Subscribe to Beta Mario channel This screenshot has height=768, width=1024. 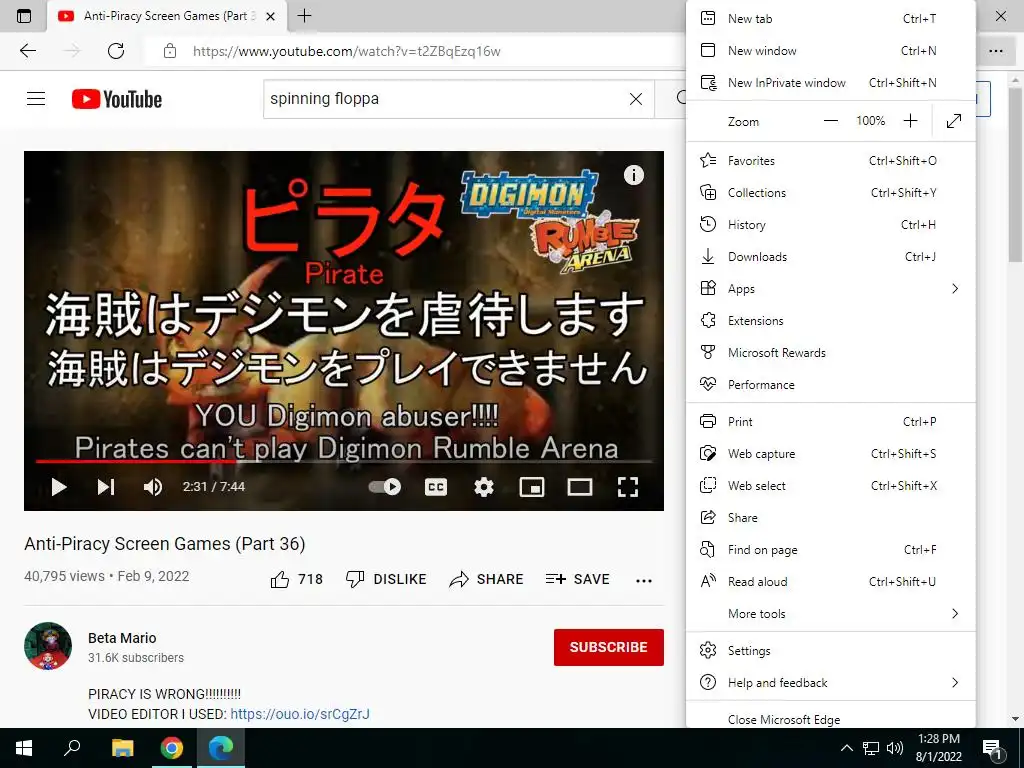(609, 647)
